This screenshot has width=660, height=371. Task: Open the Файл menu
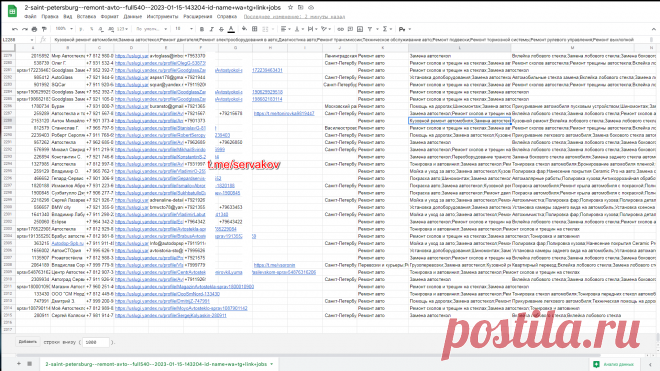coord(30,16)
